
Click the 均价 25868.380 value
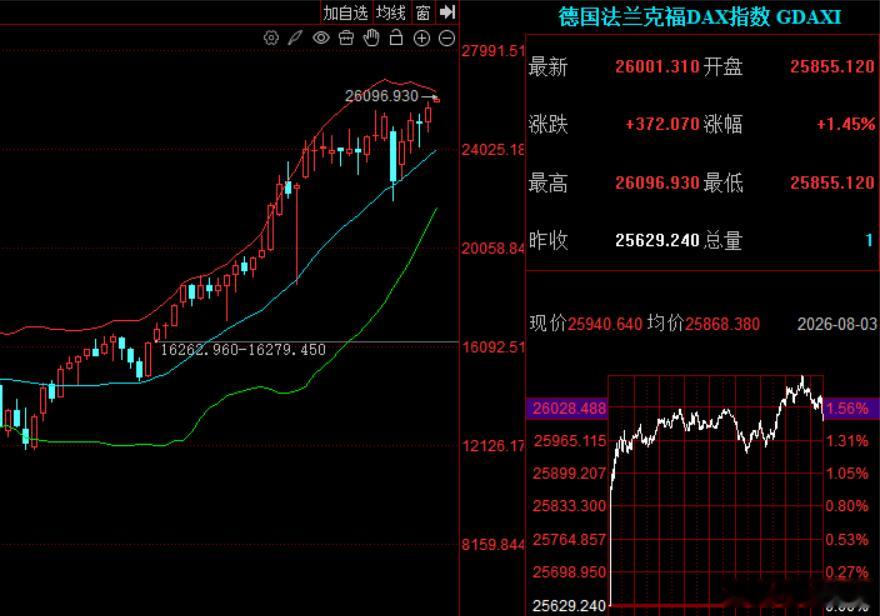point(722,324)
